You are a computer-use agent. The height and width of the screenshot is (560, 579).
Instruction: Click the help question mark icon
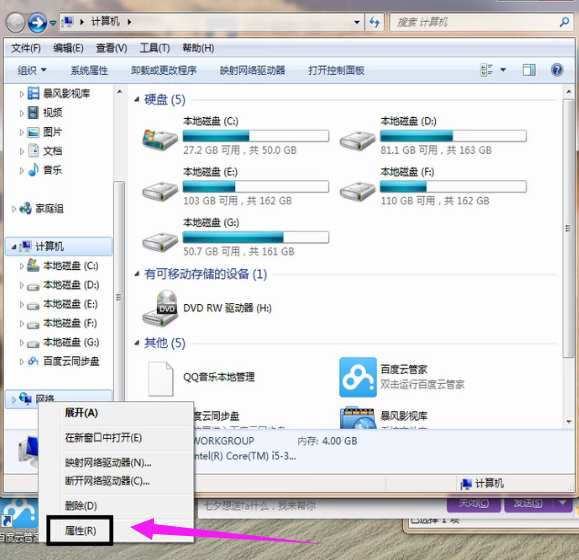(557, 70)
